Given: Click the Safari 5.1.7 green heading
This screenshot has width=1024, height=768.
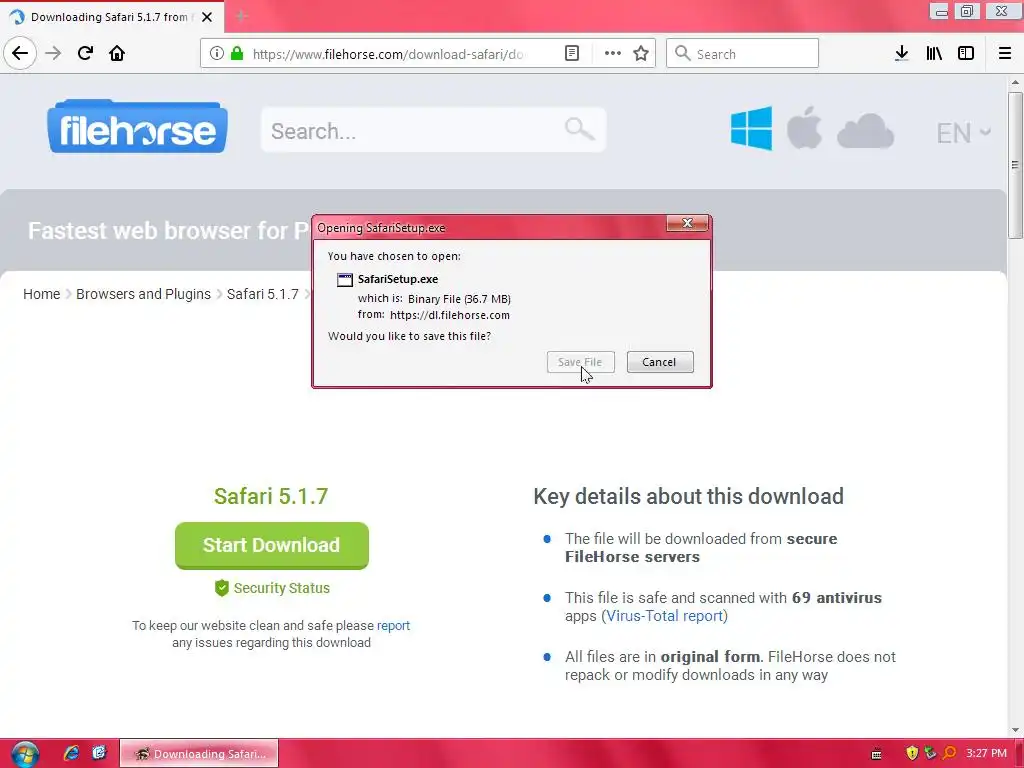Looking at the screenshot, I should (271, 496).
